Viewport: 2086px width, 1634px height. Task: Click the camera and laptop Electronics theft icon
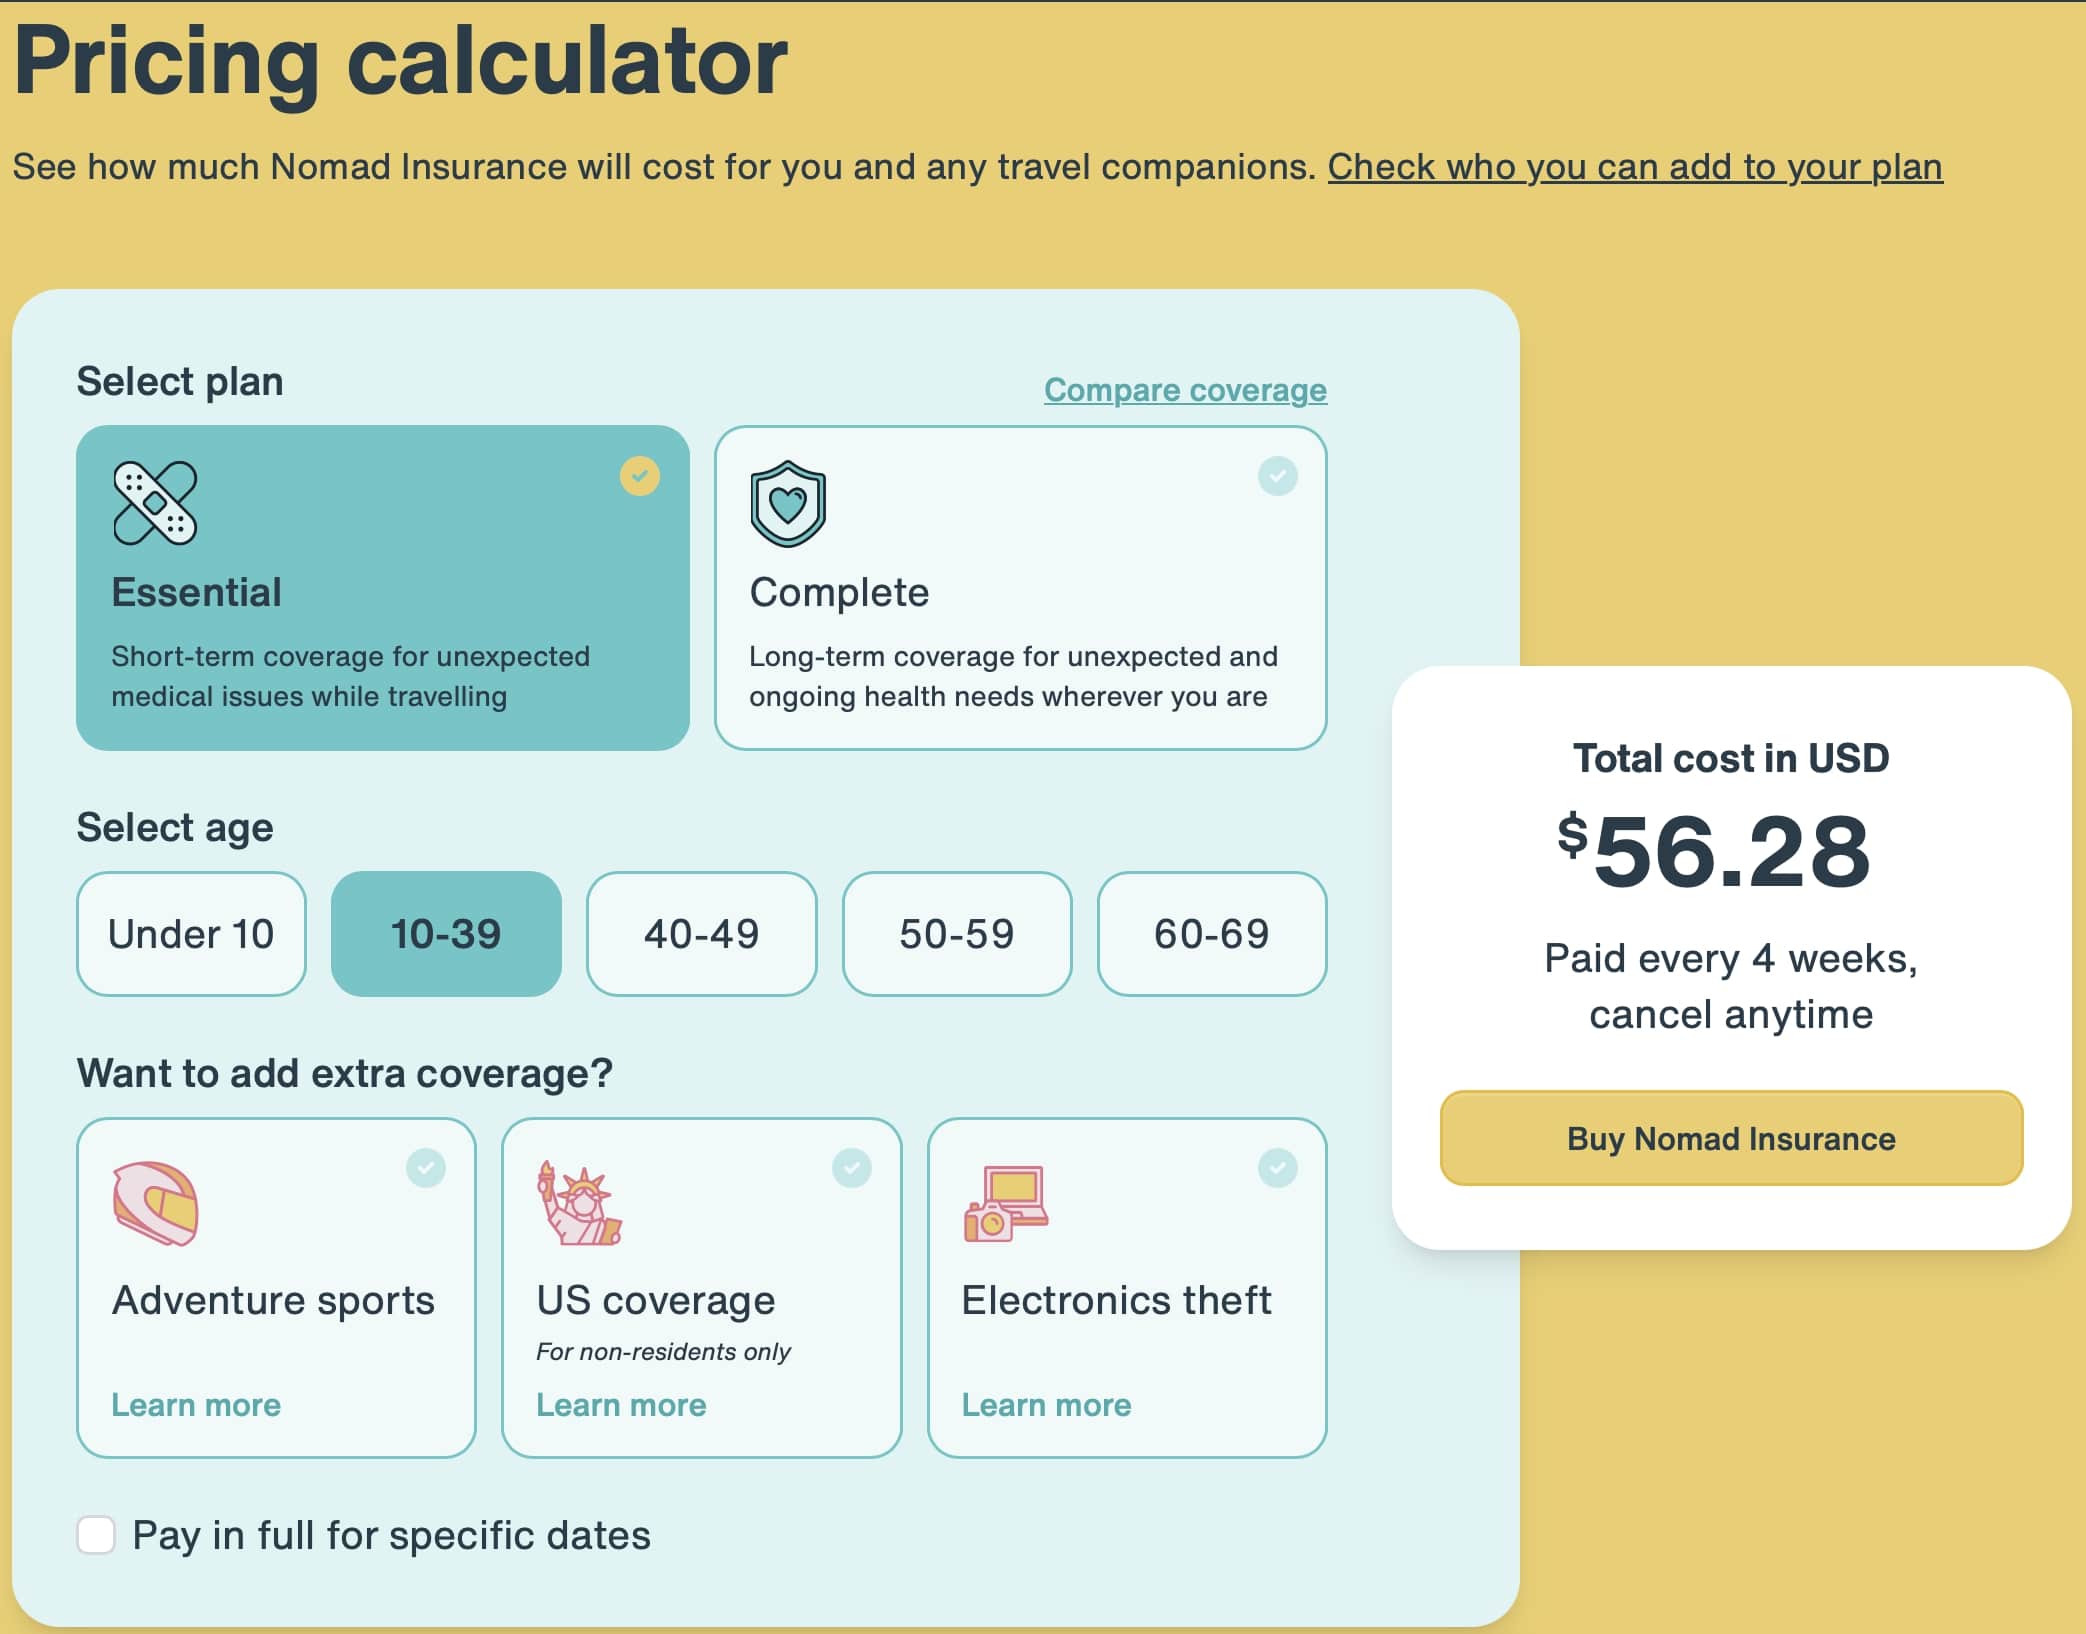[x=1003, y=1205]
